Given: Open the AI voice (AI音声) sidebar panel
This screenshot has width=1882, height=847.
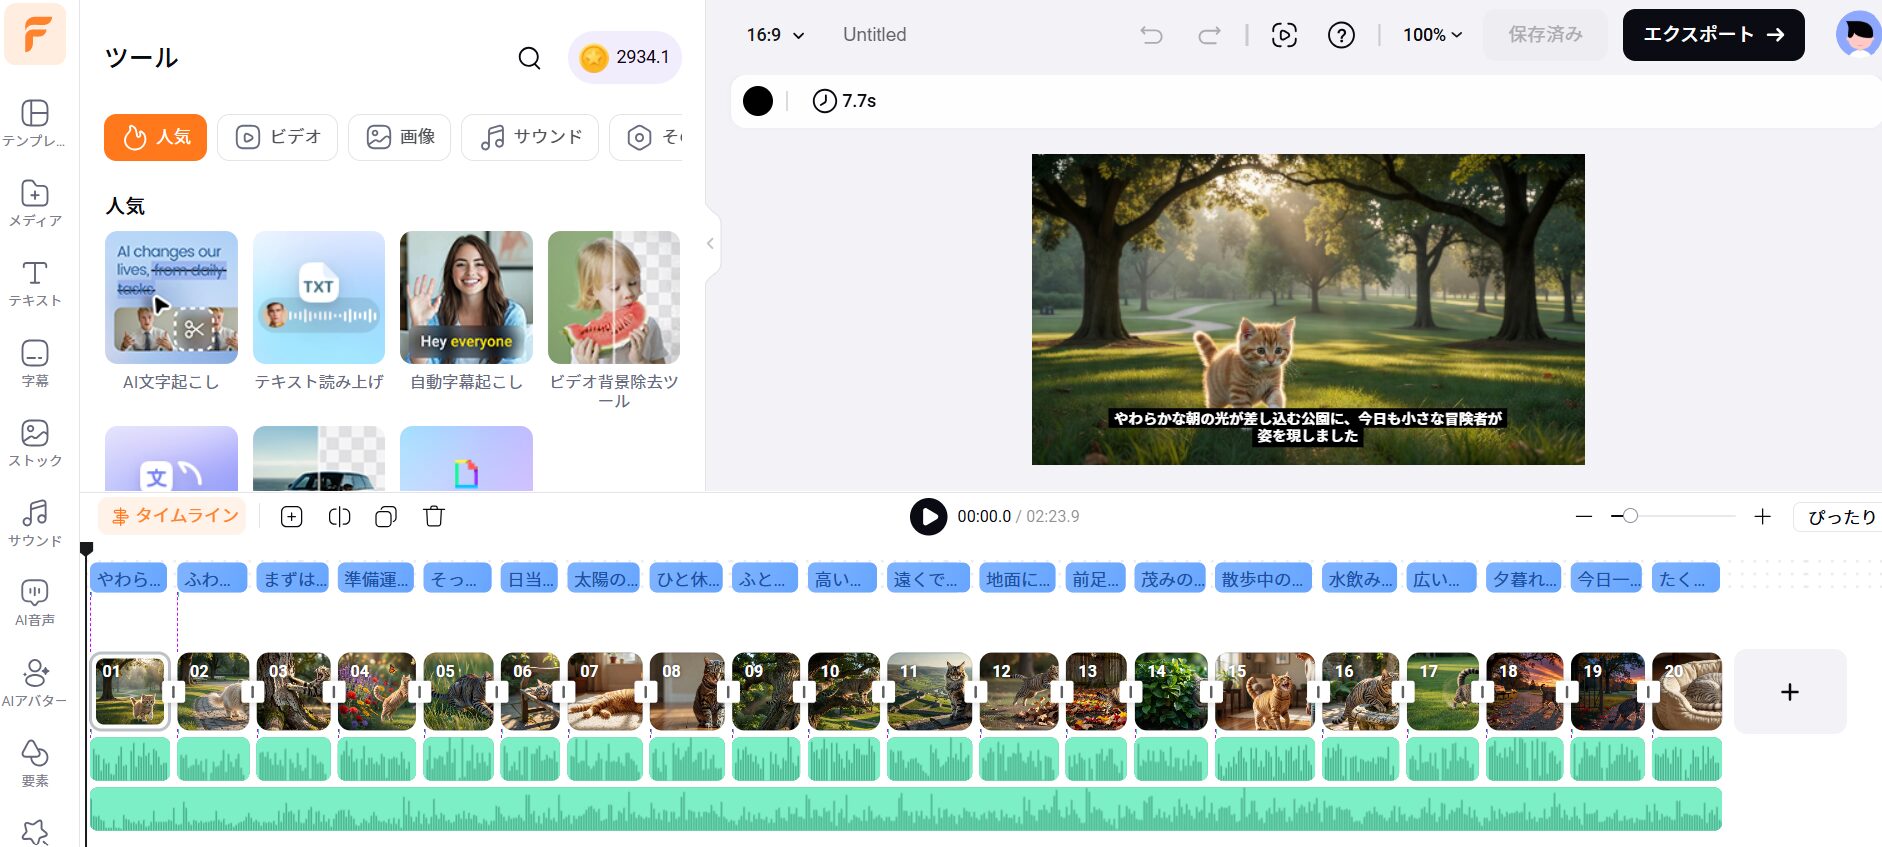Looking at the screenshot, I should tap(35, 603).
